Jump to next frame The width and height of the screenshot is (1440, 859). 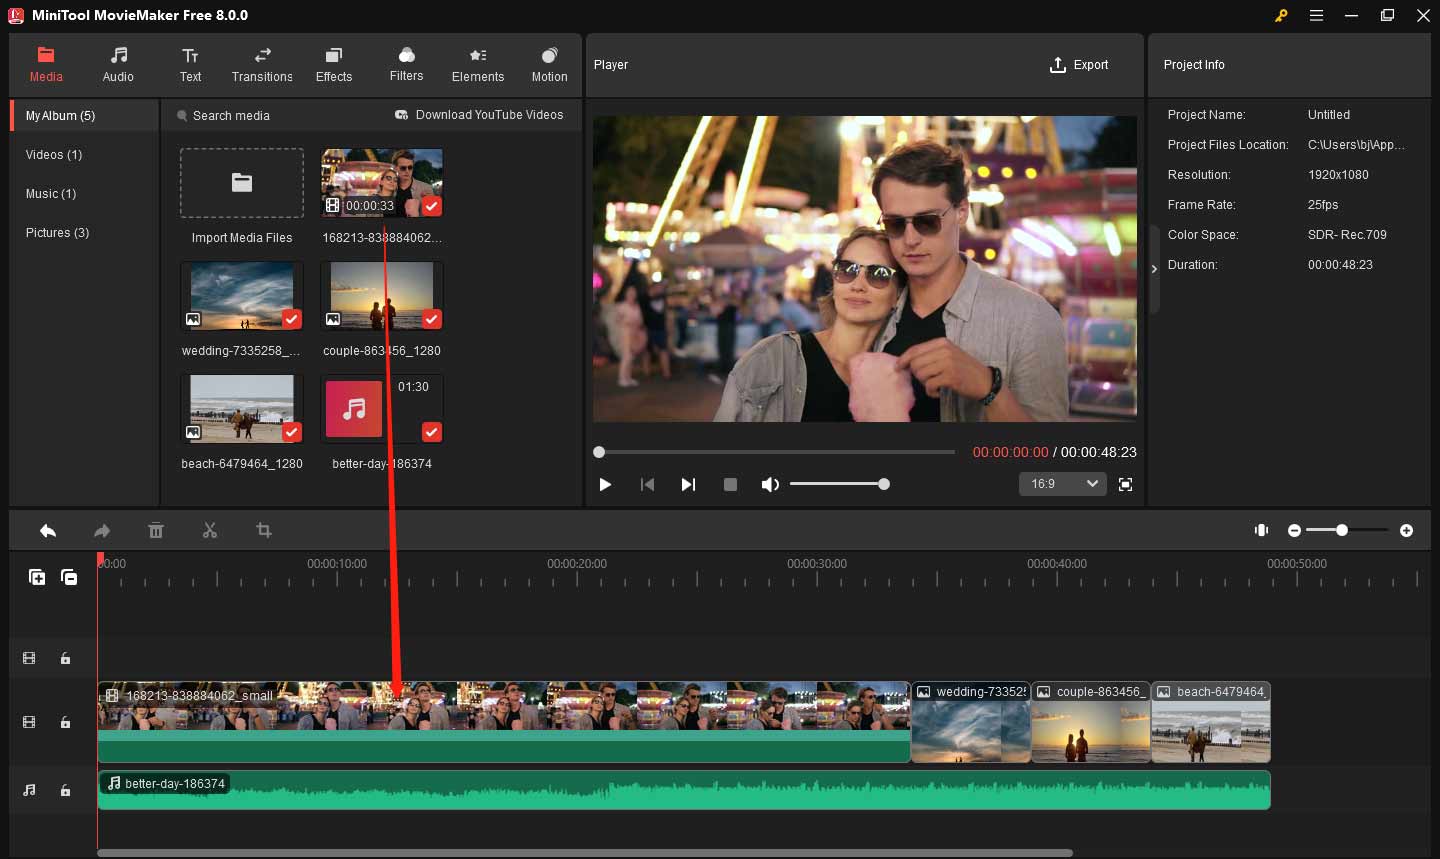(x=688, y=484)
